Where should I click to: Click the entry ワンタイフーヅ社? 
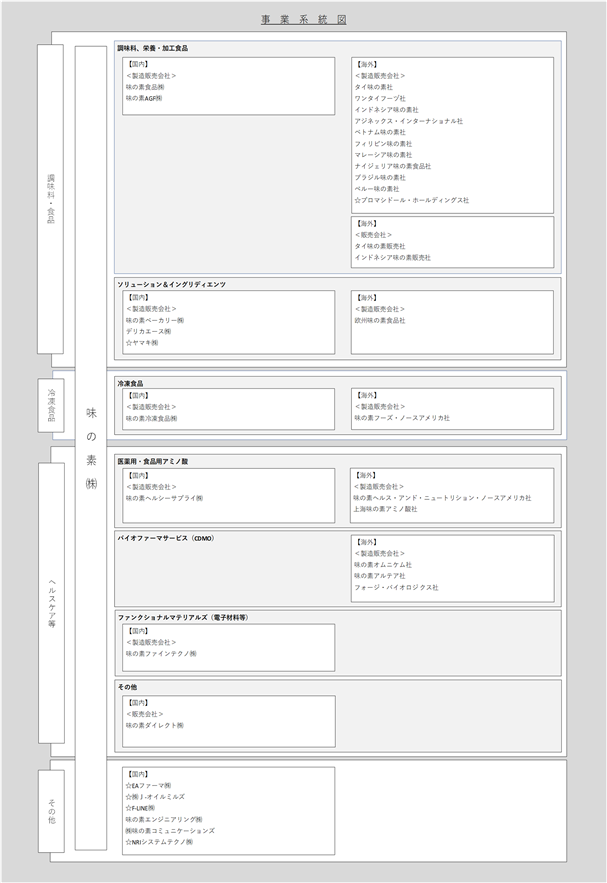click(380, 99)
